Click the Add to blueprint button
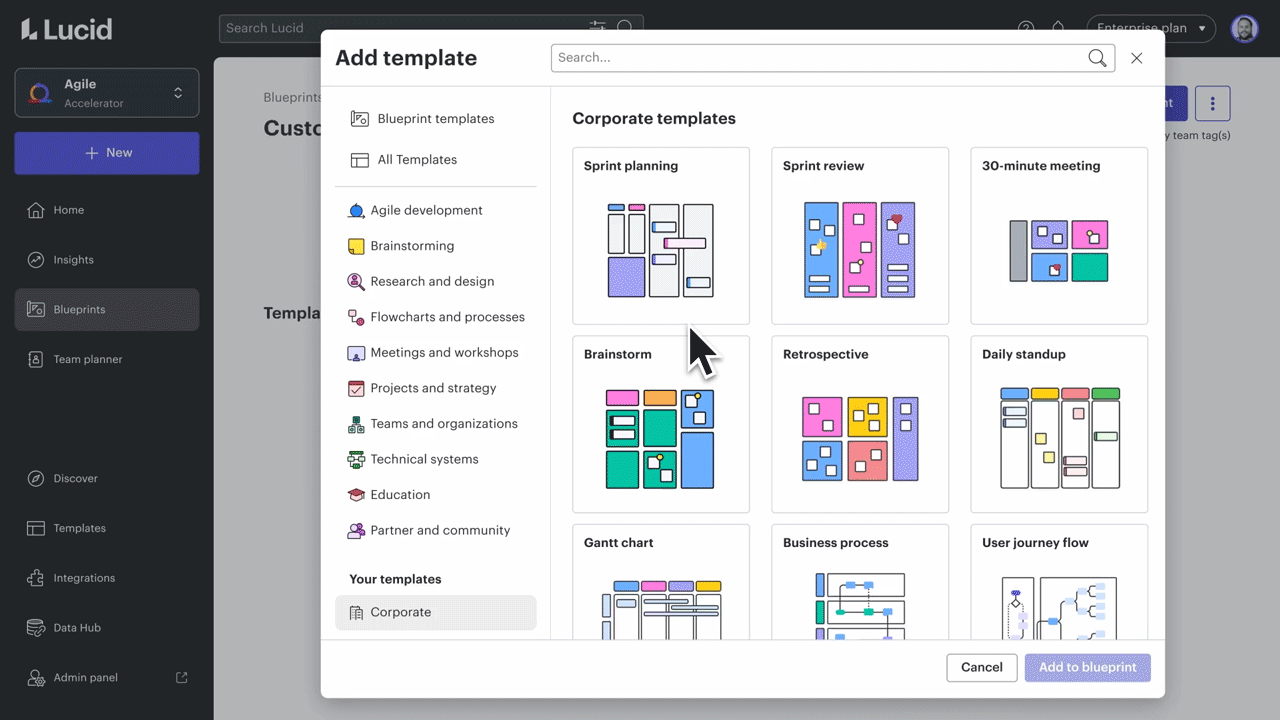This screenshot has height=720, width=1280. (x=1087, y=667)
